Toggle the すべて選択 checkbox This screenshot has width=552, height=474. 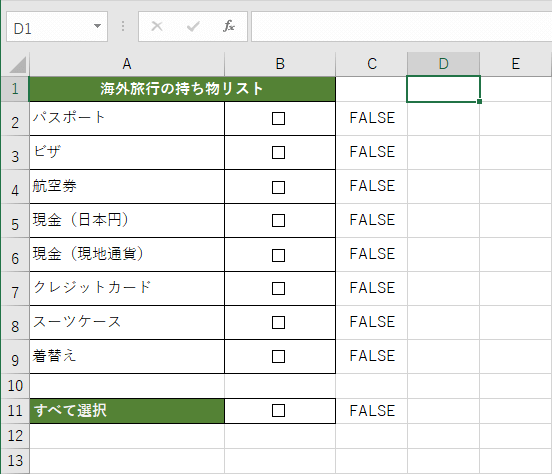(x=278, y=410)
